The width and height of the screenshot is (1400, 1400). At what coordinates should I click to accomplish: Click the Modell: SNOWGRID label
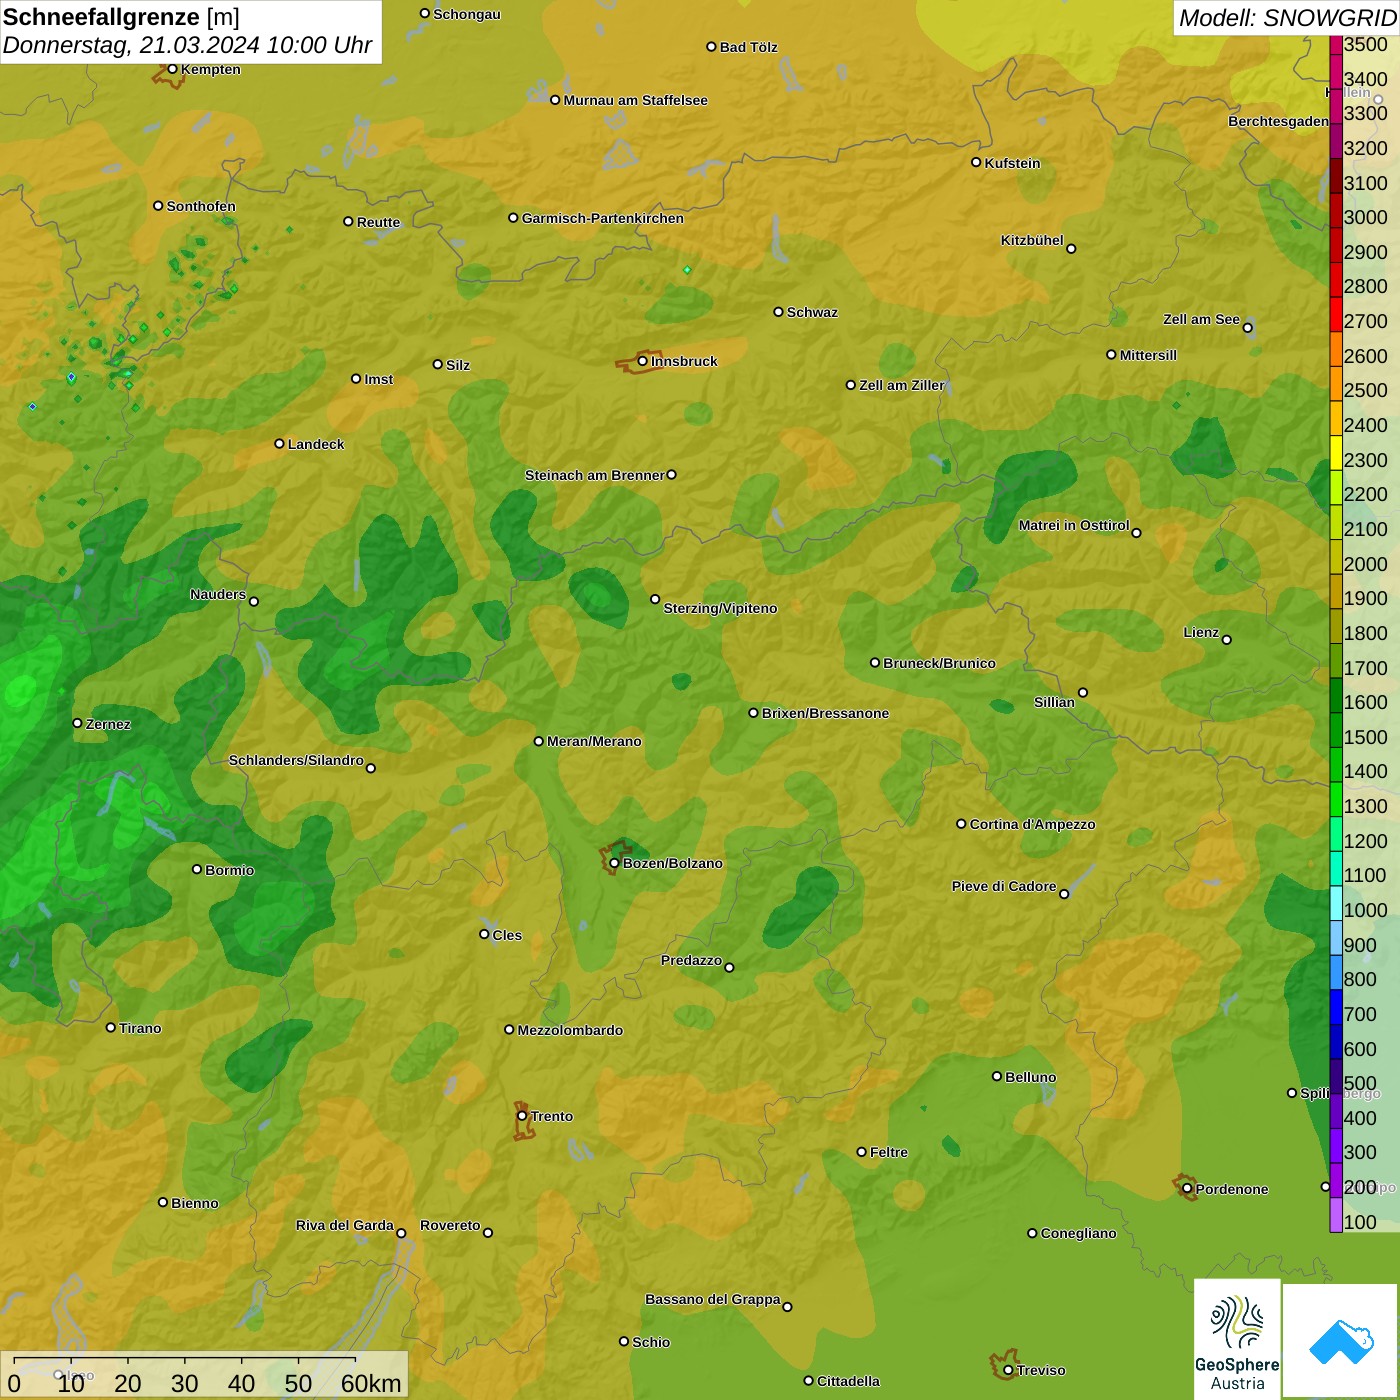pyautogui.click(x=1287, y=17)
